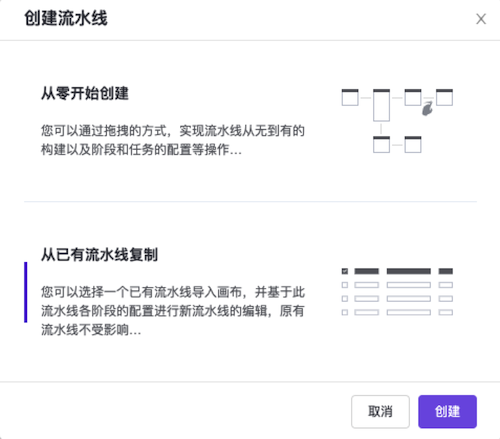Click the hand cursor icon in diagram
Viewport: 500px width, 439px height.
tap(427, 109)
